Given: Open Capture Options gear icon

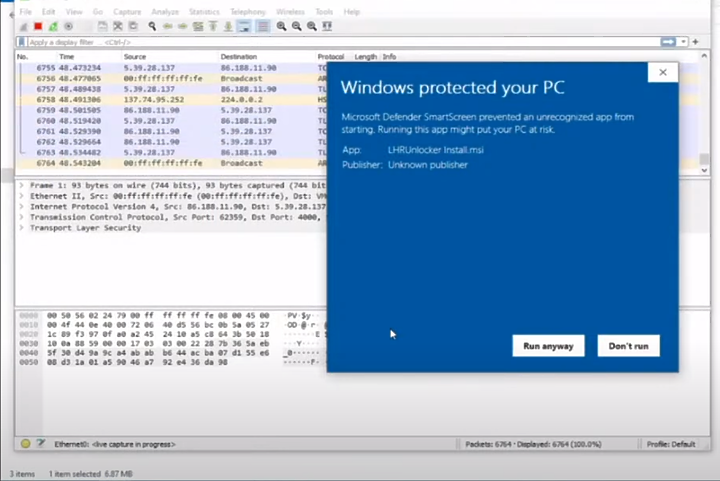Looking at the screenshot, I should tap(68, 26).
